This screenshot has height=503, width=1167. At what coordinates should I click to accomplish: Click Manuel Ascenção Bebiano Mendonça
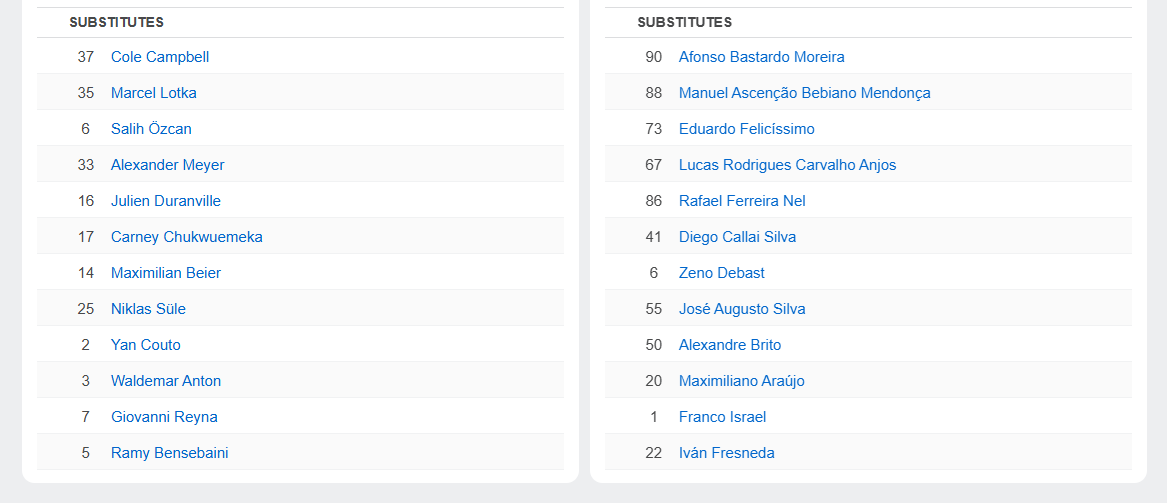coord(804,93)
